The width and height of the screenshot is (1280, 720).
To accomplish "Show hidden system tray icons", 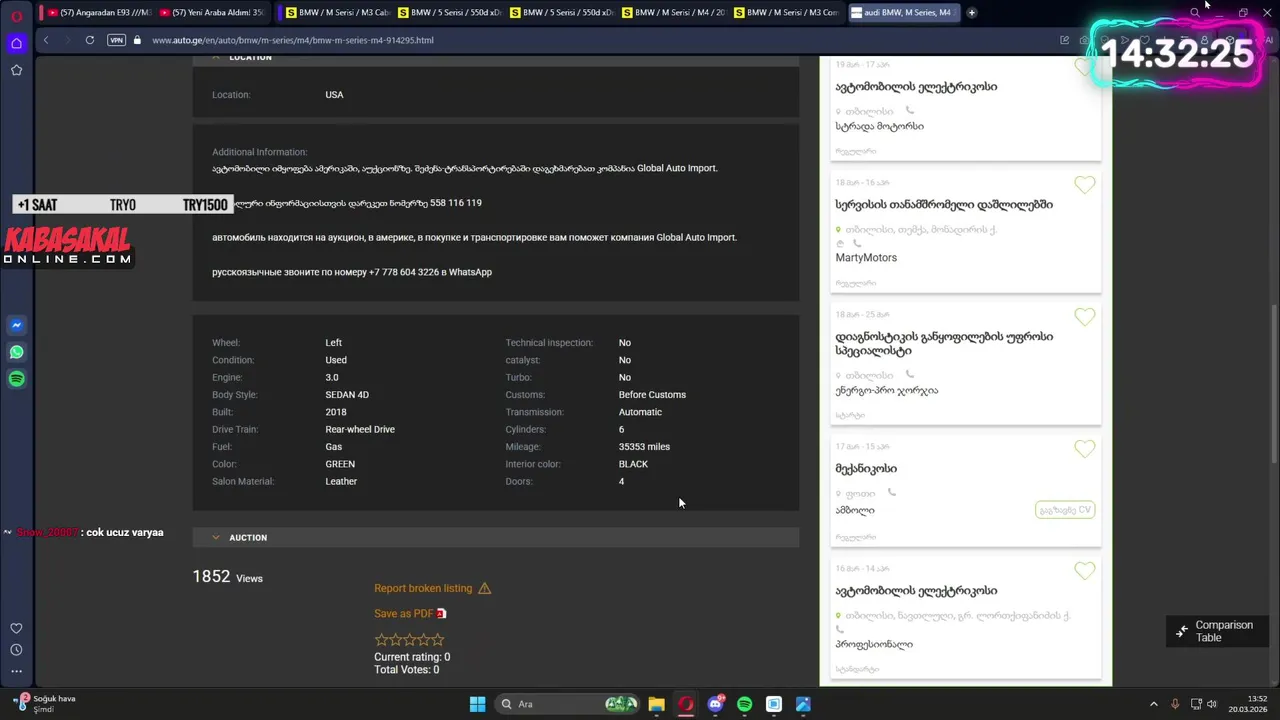I will (x=1153, y=704).
